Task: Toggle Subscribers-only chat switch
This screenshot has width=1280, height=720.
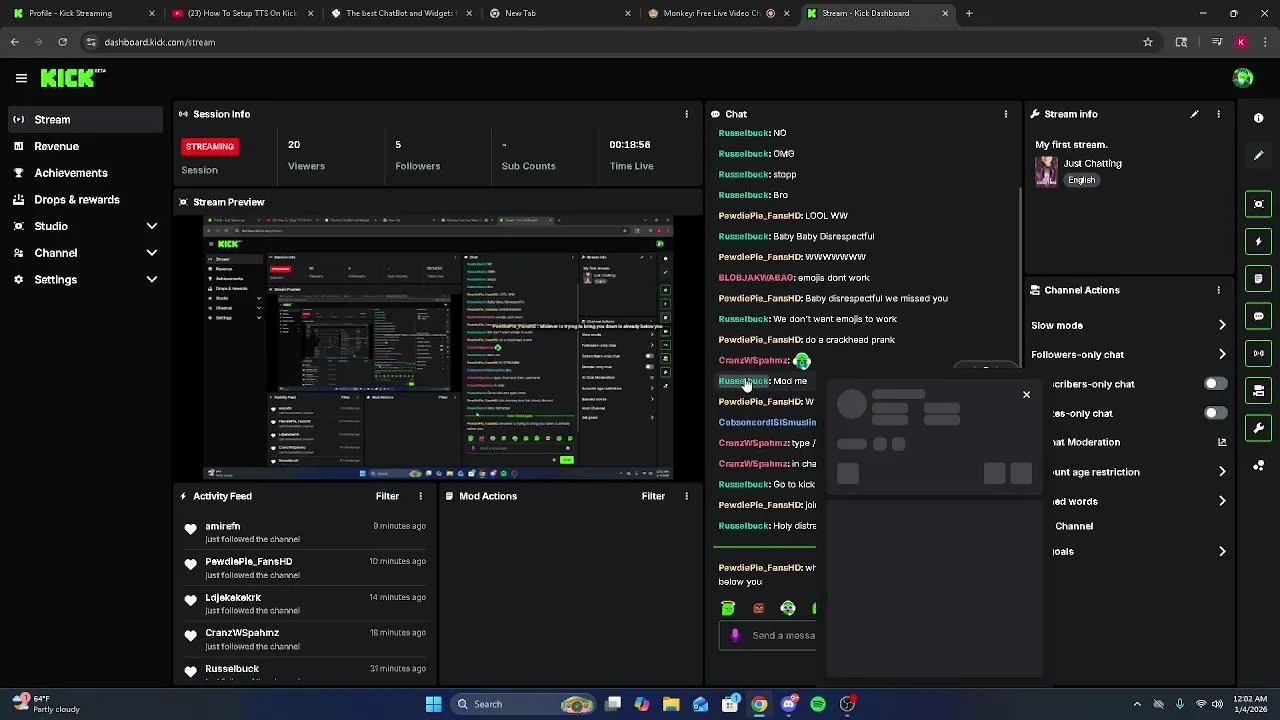Action: (1215, 384)
